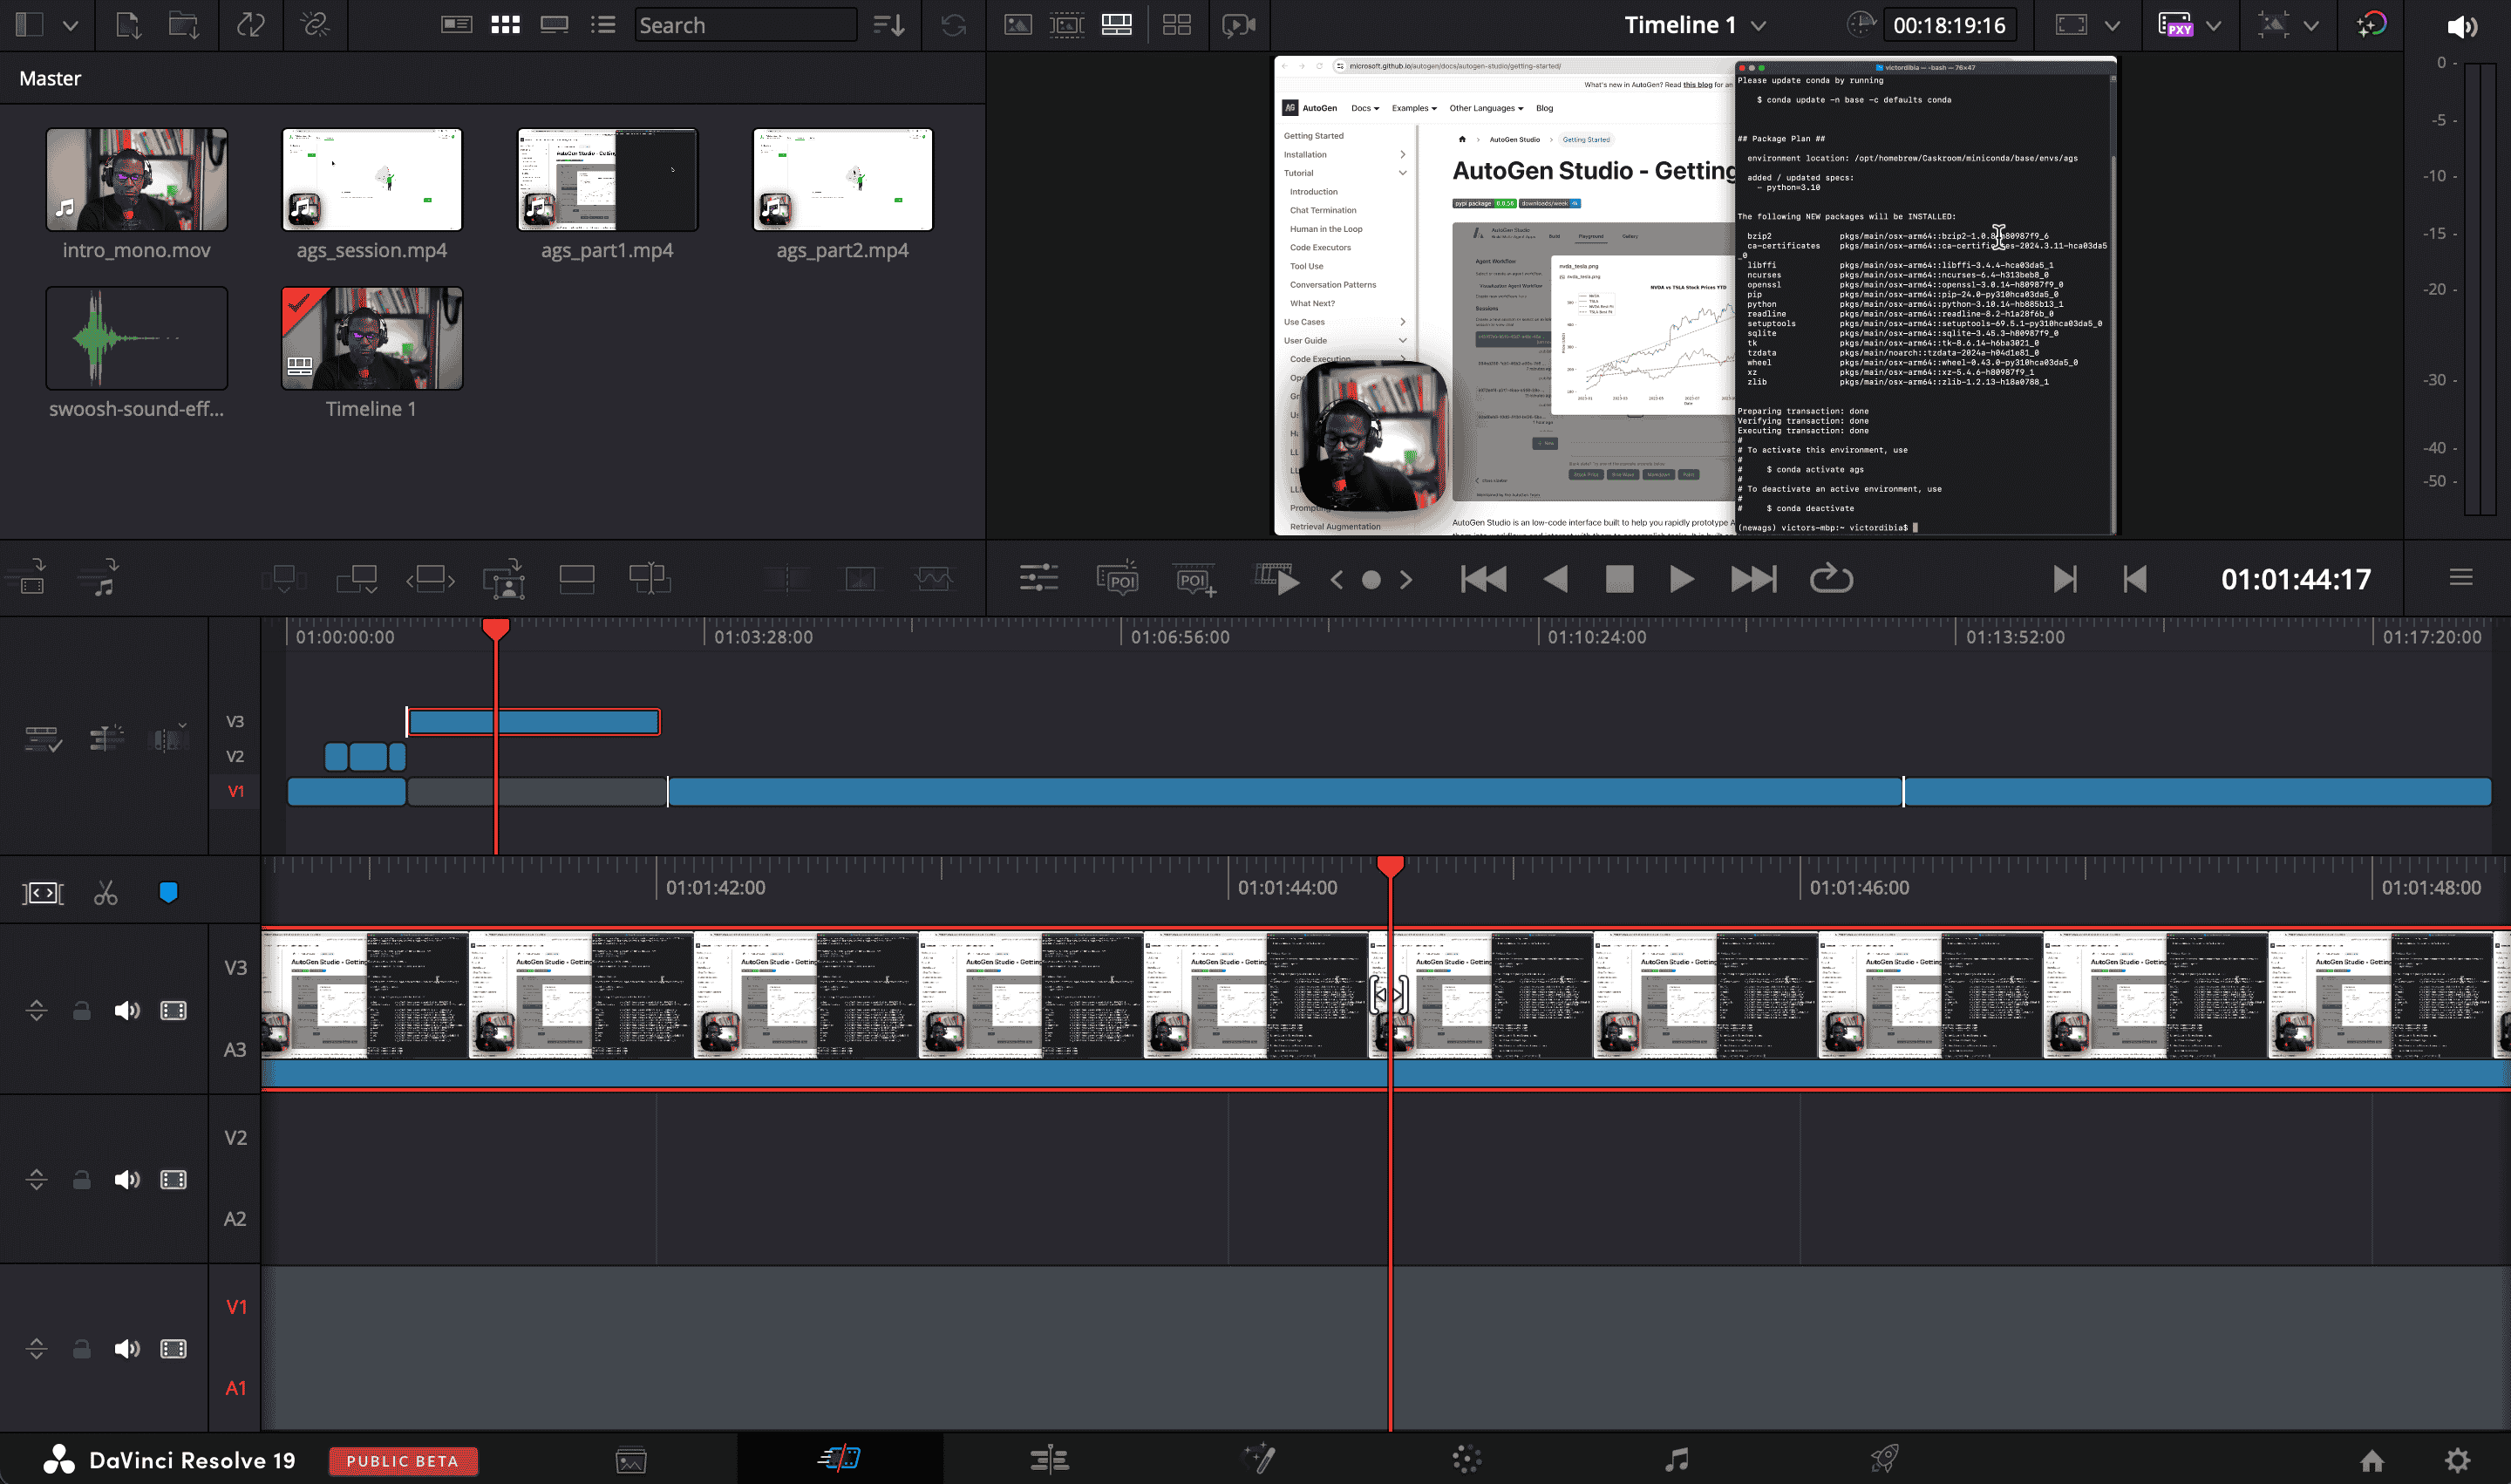Click the 00:18:19:16 duration timecode field

(1949, 25)
